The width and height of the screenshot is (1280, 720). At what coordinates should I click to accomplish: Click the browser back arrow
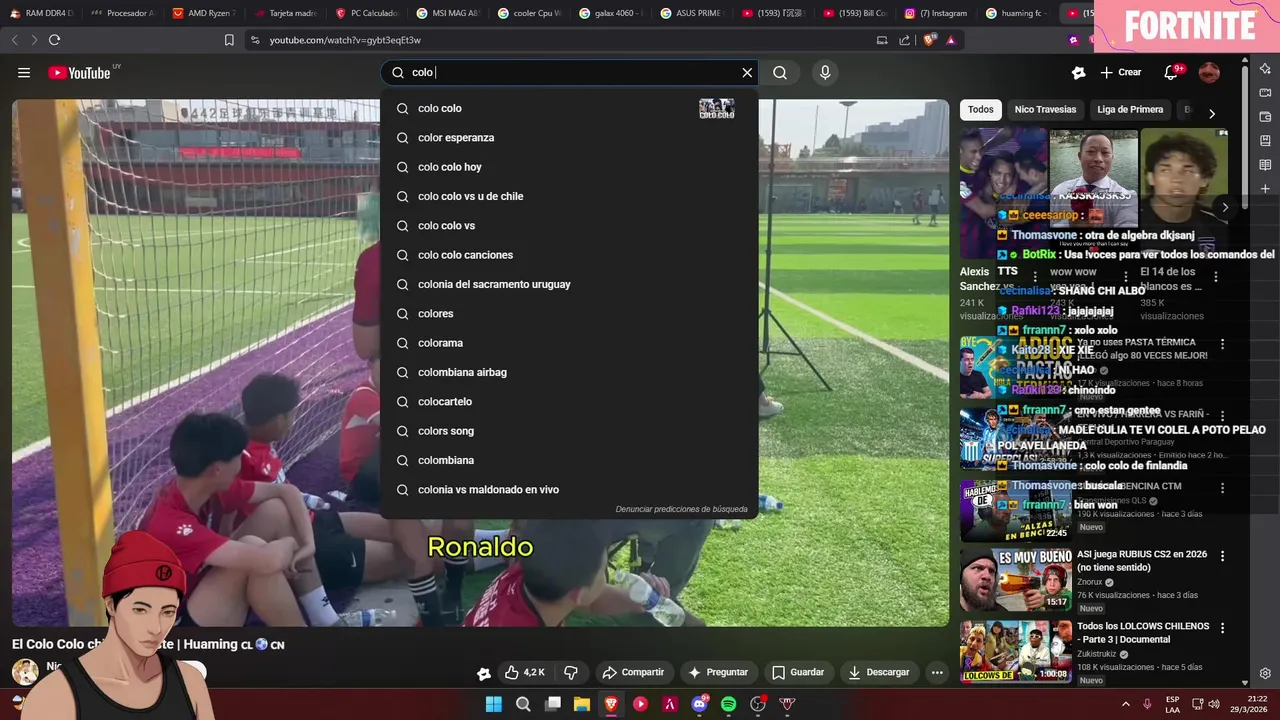[14, 40]
